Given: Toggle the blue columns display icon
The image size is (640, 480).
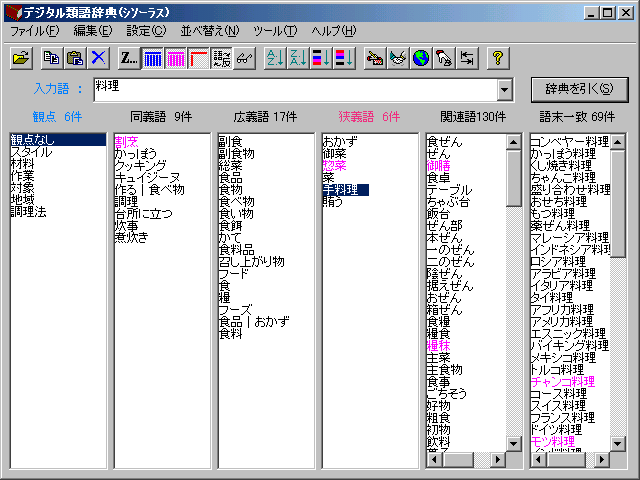Looking at the screenshot, I should click(x=153, y=58).
